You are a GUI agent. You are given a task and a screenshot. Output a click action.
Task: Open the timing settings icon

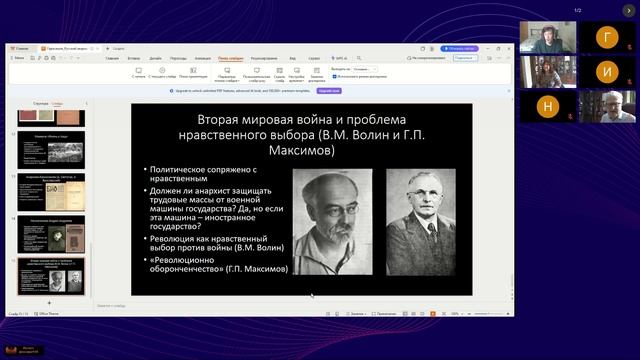pyautogui.click(x=297, y=71)
